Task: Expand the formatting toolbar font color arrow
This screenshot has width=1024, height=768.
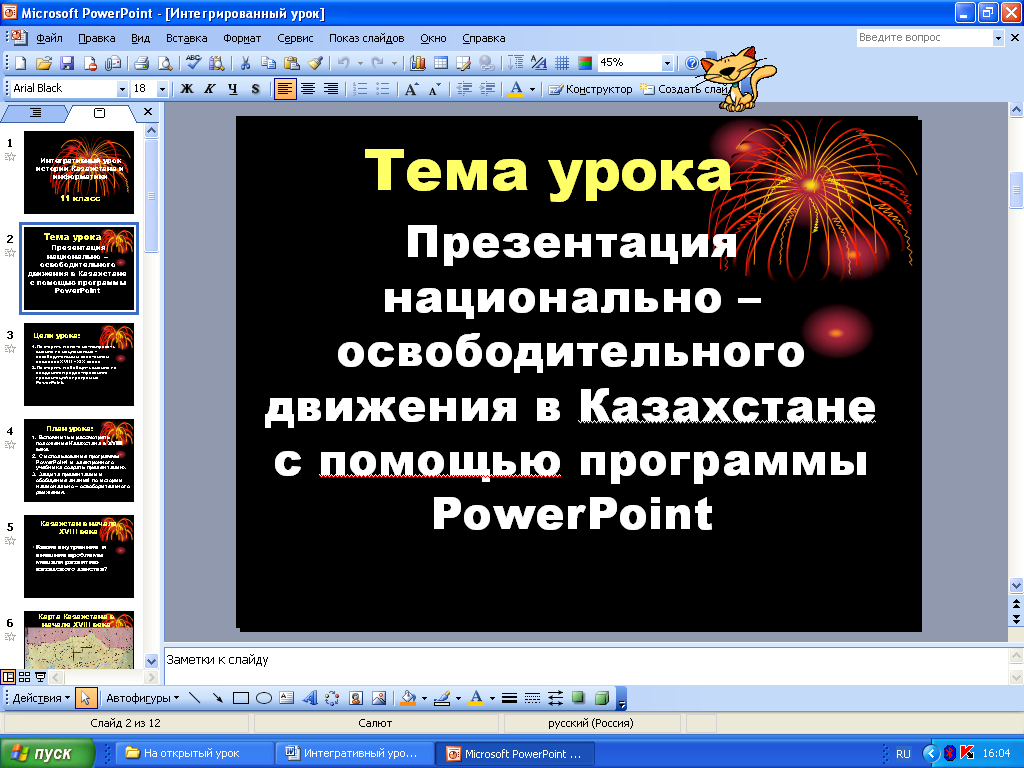Action: click(x=532, y=89)
